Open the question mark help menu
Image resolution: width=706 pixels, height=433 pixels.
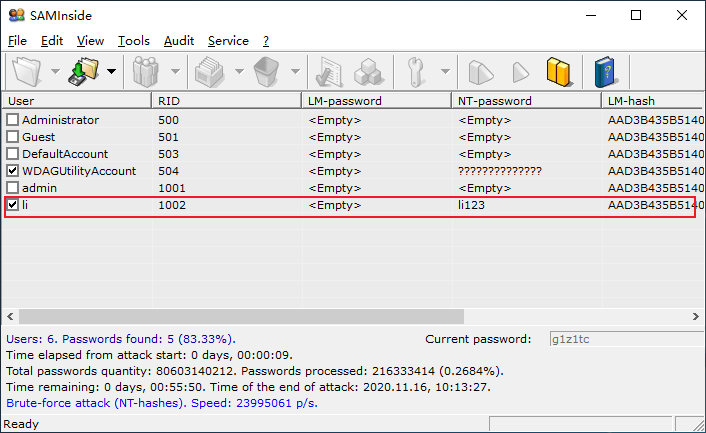coord(266,41)
